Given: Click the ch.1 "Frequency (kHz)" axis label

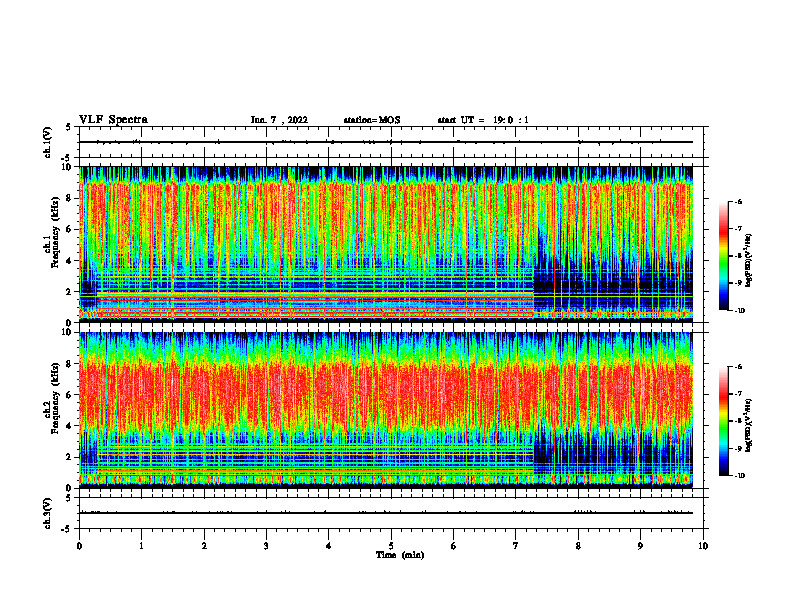Looking at the screenshot, I should [55, 233].
